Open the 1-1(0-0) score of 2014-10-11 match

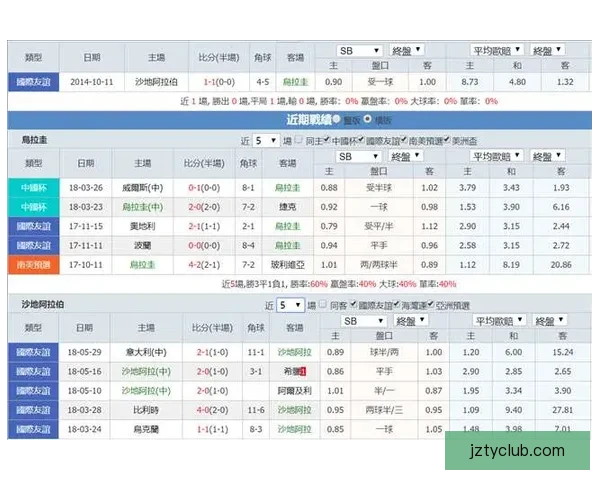[219, 82]
